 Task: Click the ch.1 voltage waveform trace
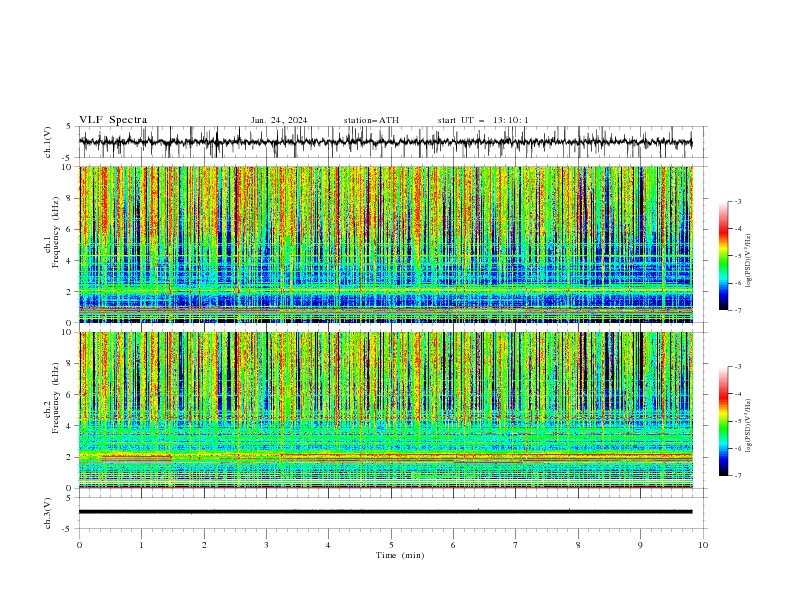(385, 142)
